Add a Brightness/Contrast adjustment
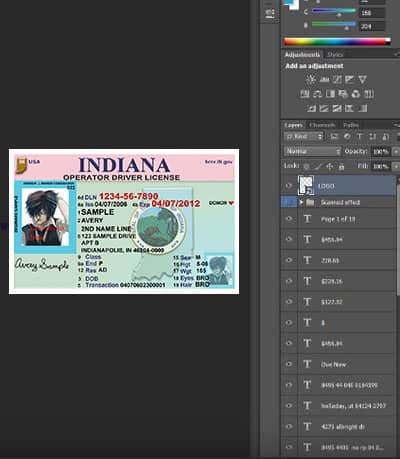Image resolution: width=400 pixels, height=459 pixels. coord(311,79)
